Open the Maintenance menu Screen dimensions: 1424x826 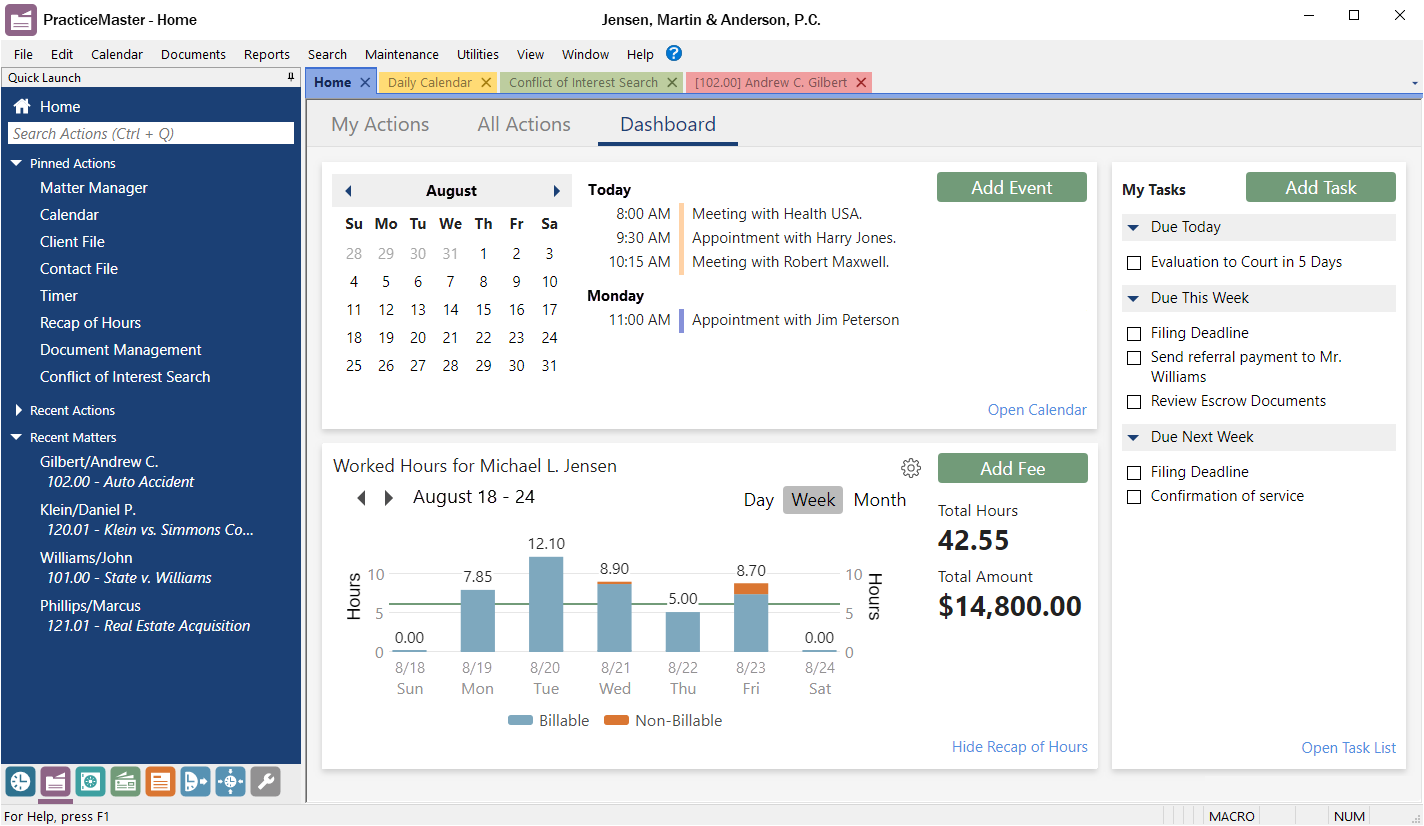point(402,55)
